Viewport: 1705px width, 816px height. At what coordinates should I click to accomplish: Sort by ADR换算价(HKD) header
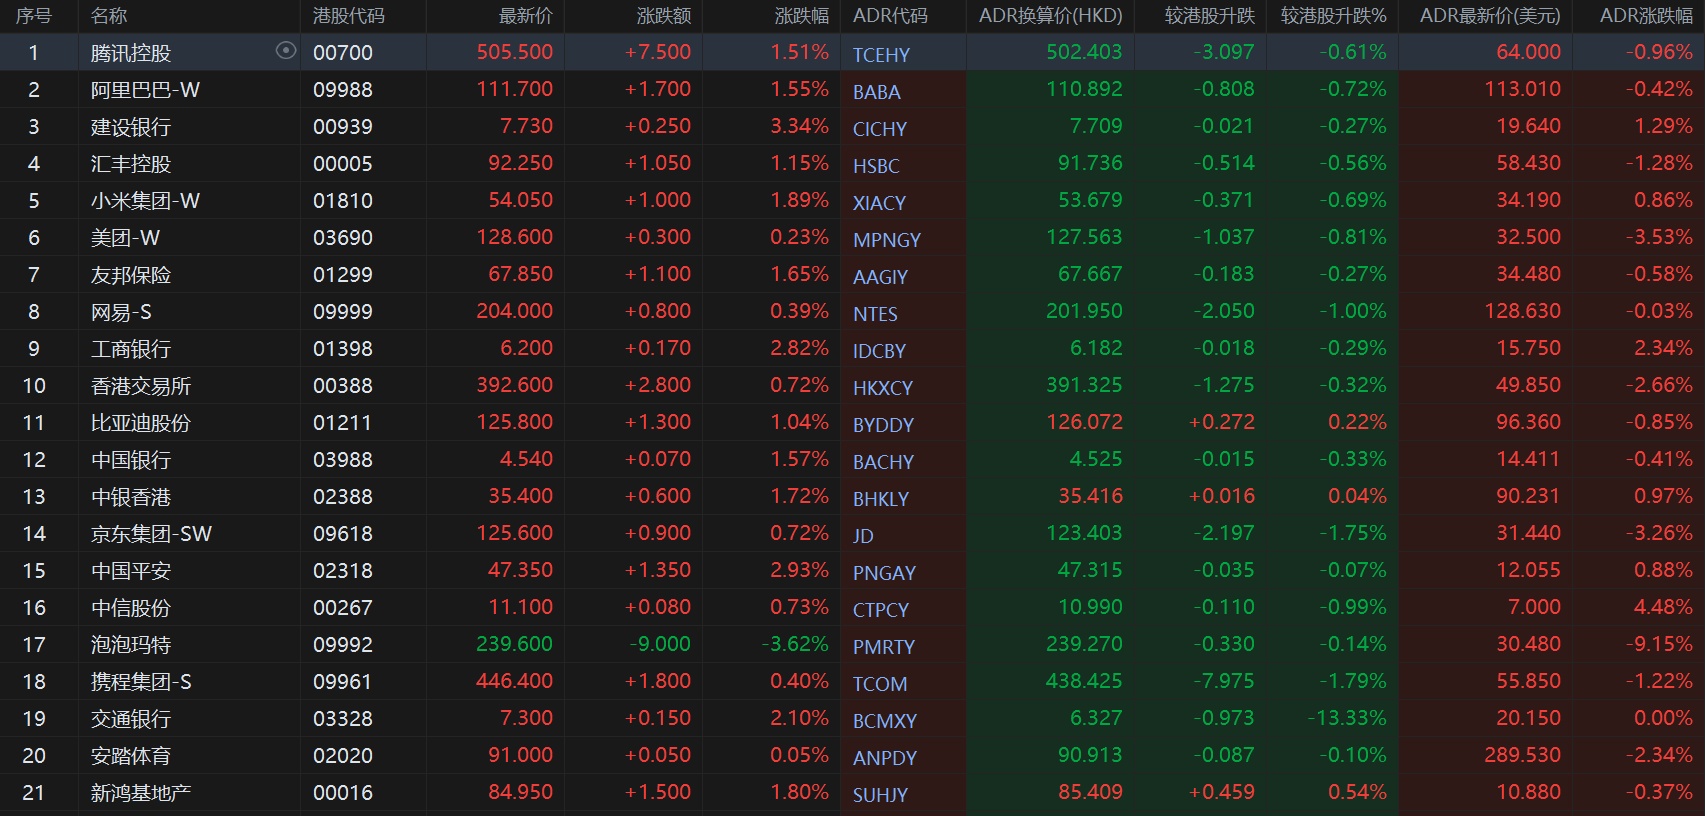click(x=1050, y=16)
